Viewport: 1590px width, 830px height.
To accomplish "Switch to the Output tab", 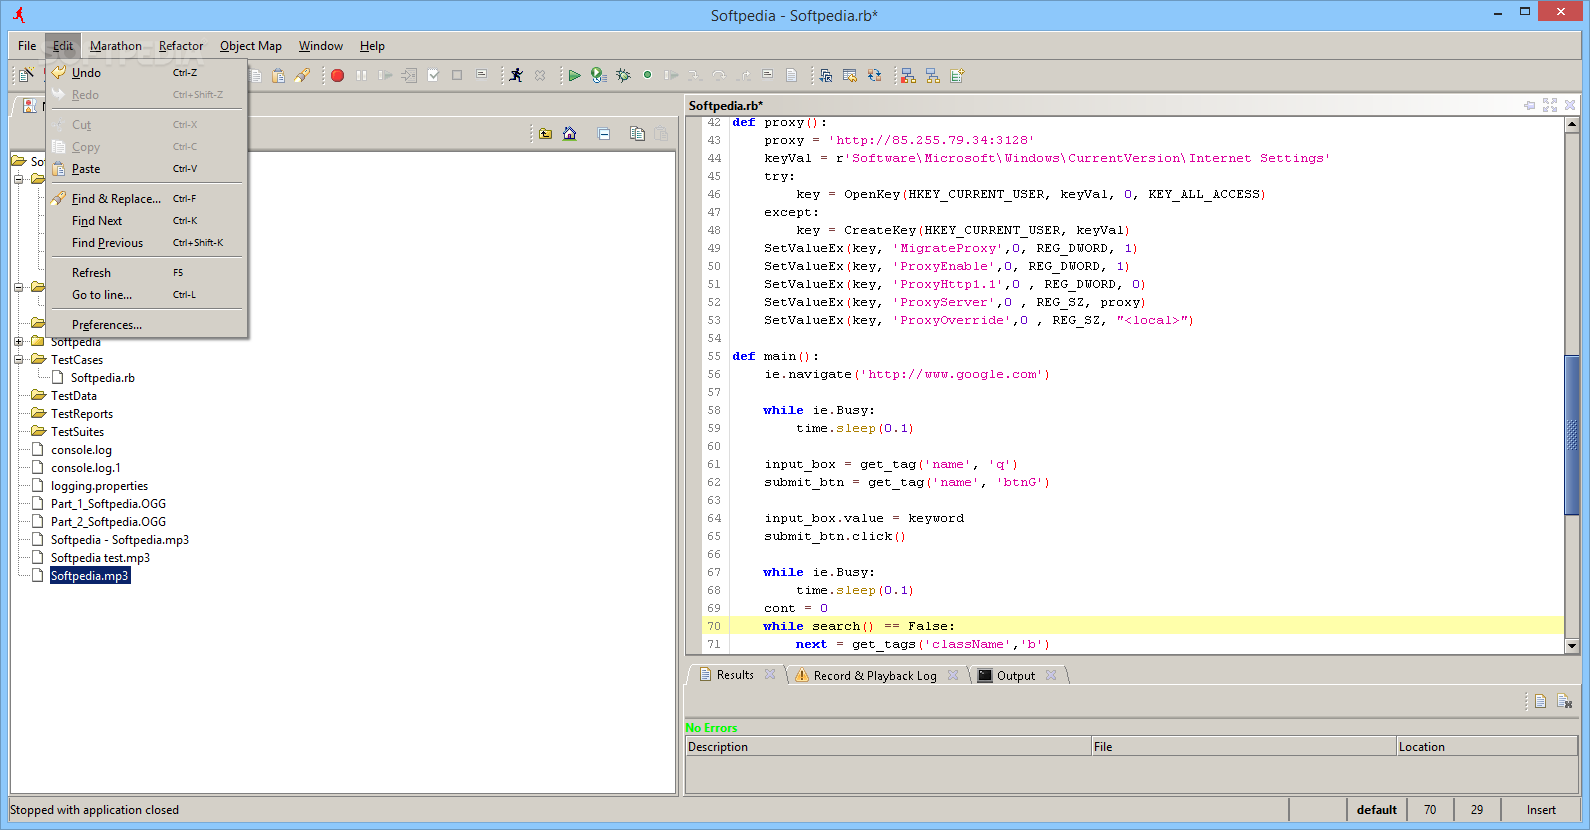I will 1016,676.
